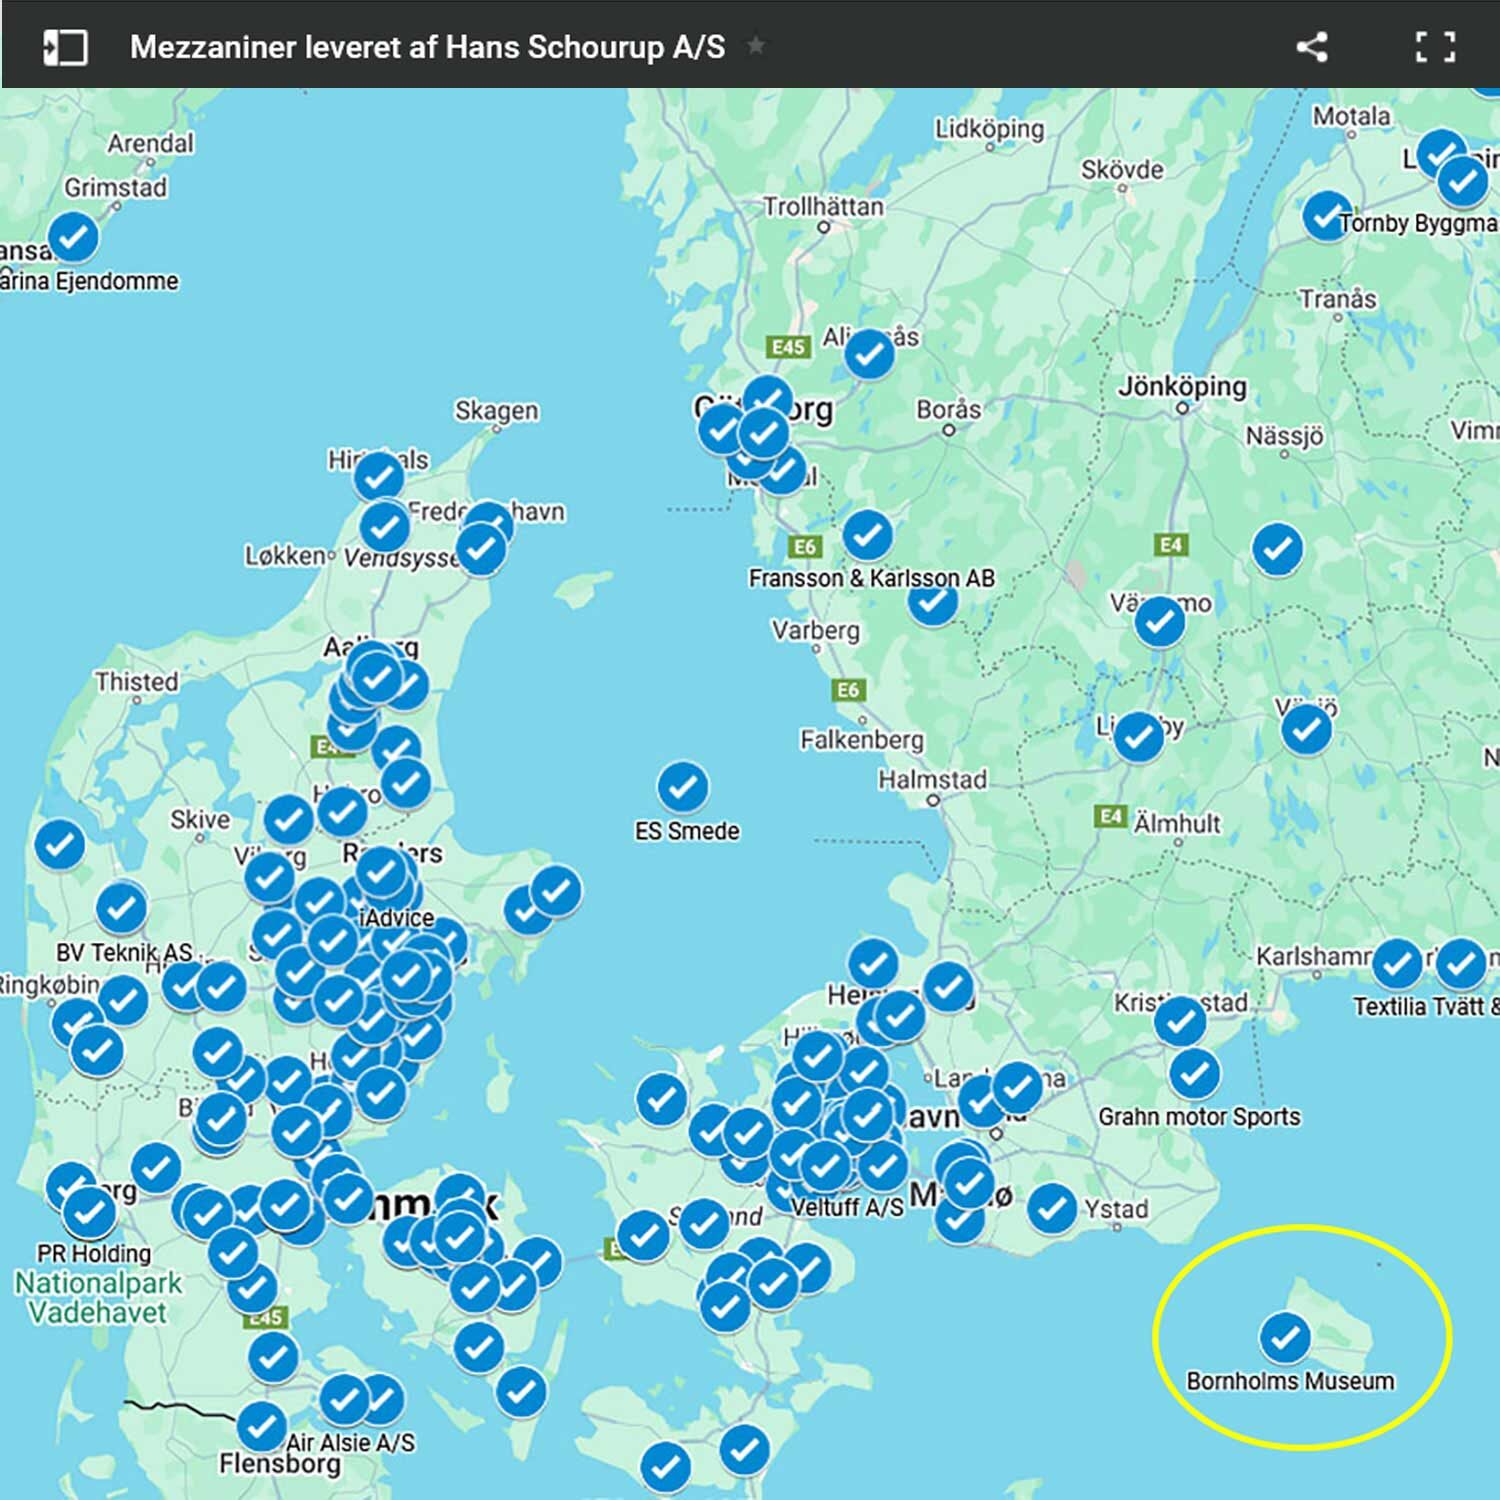Screen dimensions: 1500x1500
Task: Click the PR Holding marker
Action: click(x=89, y=1212)
